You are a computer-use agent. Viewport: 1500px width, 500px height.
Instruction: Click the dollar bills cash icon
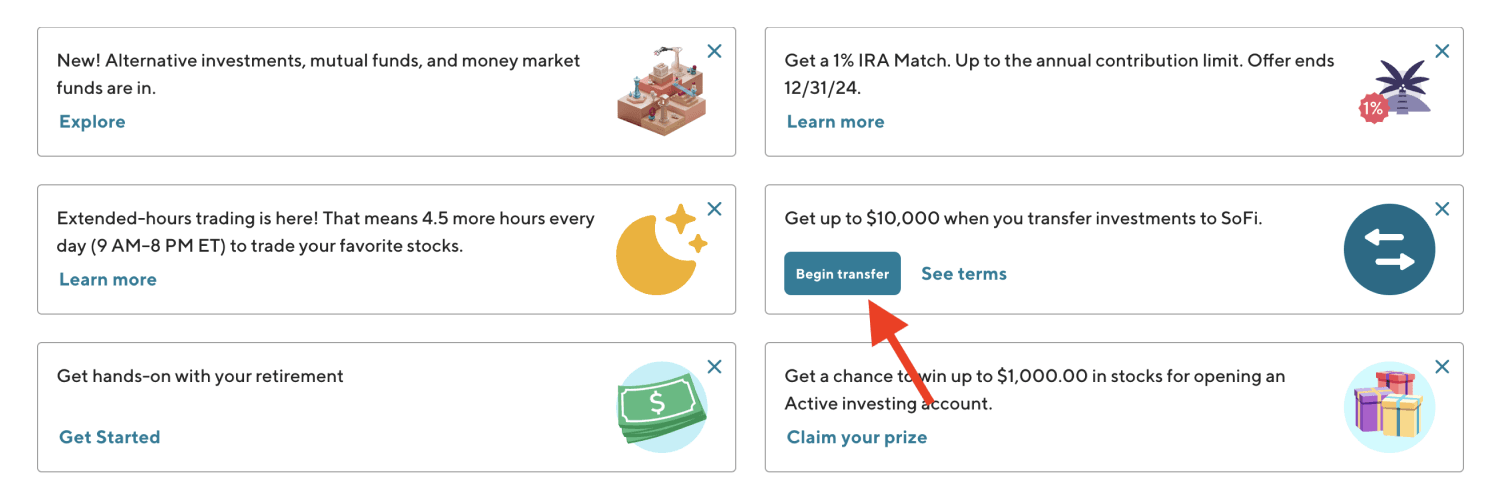point(661,407)
